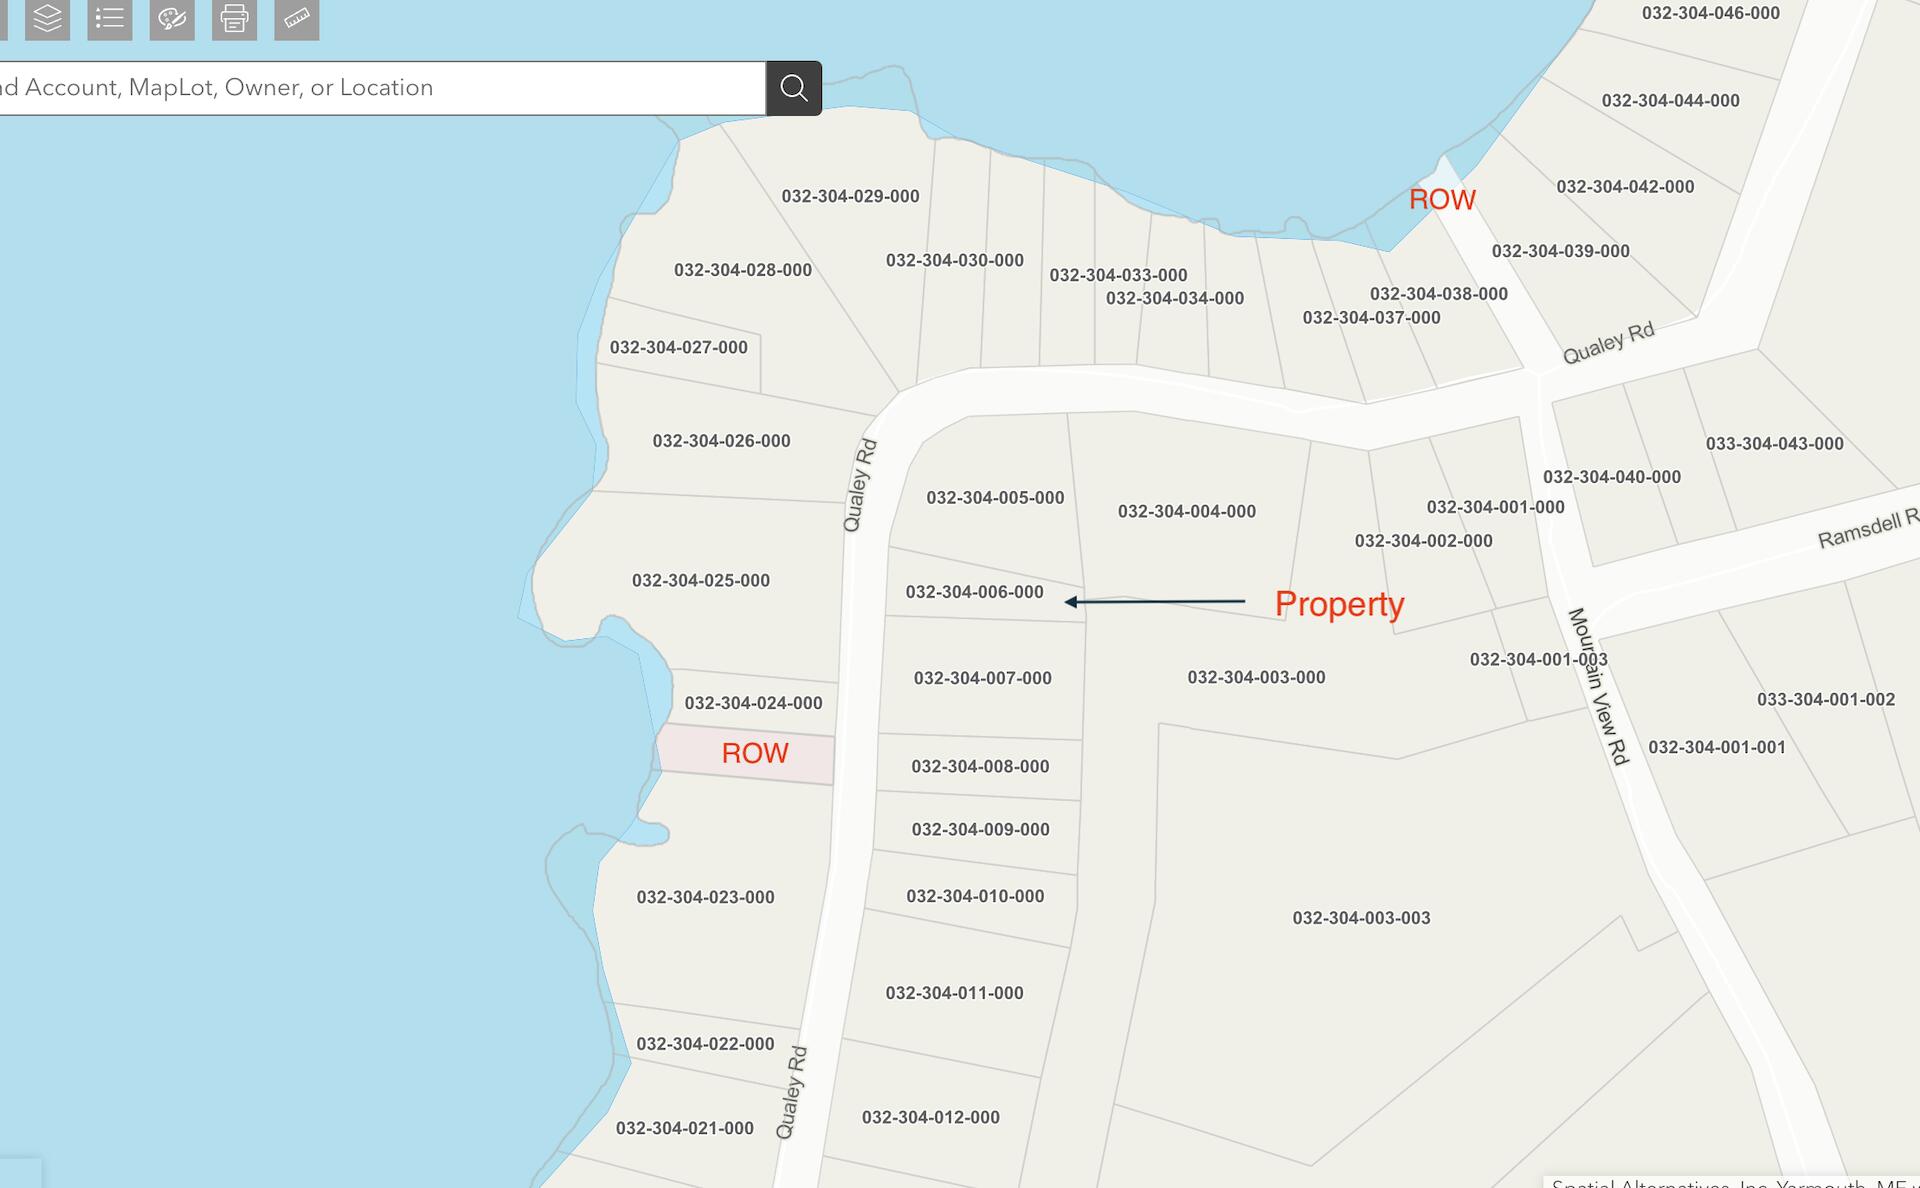This screenshot has width=1920, height=1188.
Task: Select lot 032-304-003-003
Action: [1361, 918]
